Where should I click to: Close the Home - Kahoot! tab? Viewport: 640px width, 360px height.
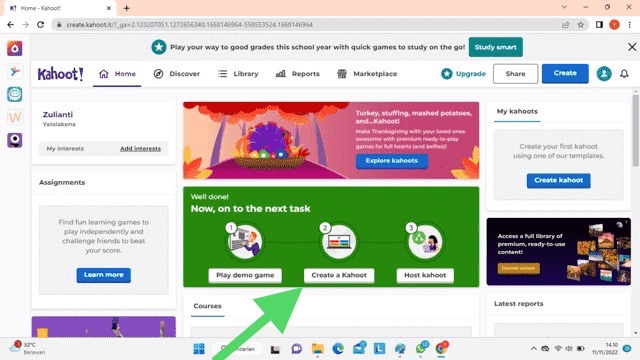coord(109,8)
